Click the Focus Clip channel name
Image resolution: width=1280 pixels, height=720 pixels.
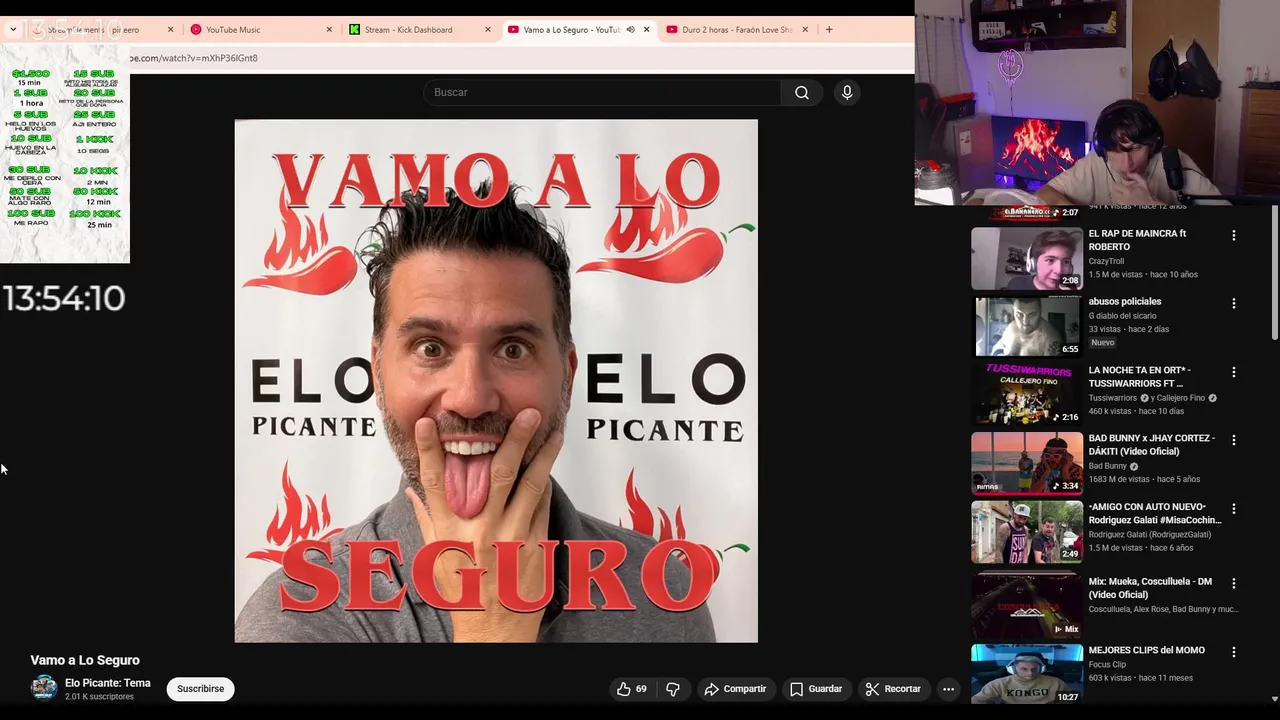point(1107,664)
